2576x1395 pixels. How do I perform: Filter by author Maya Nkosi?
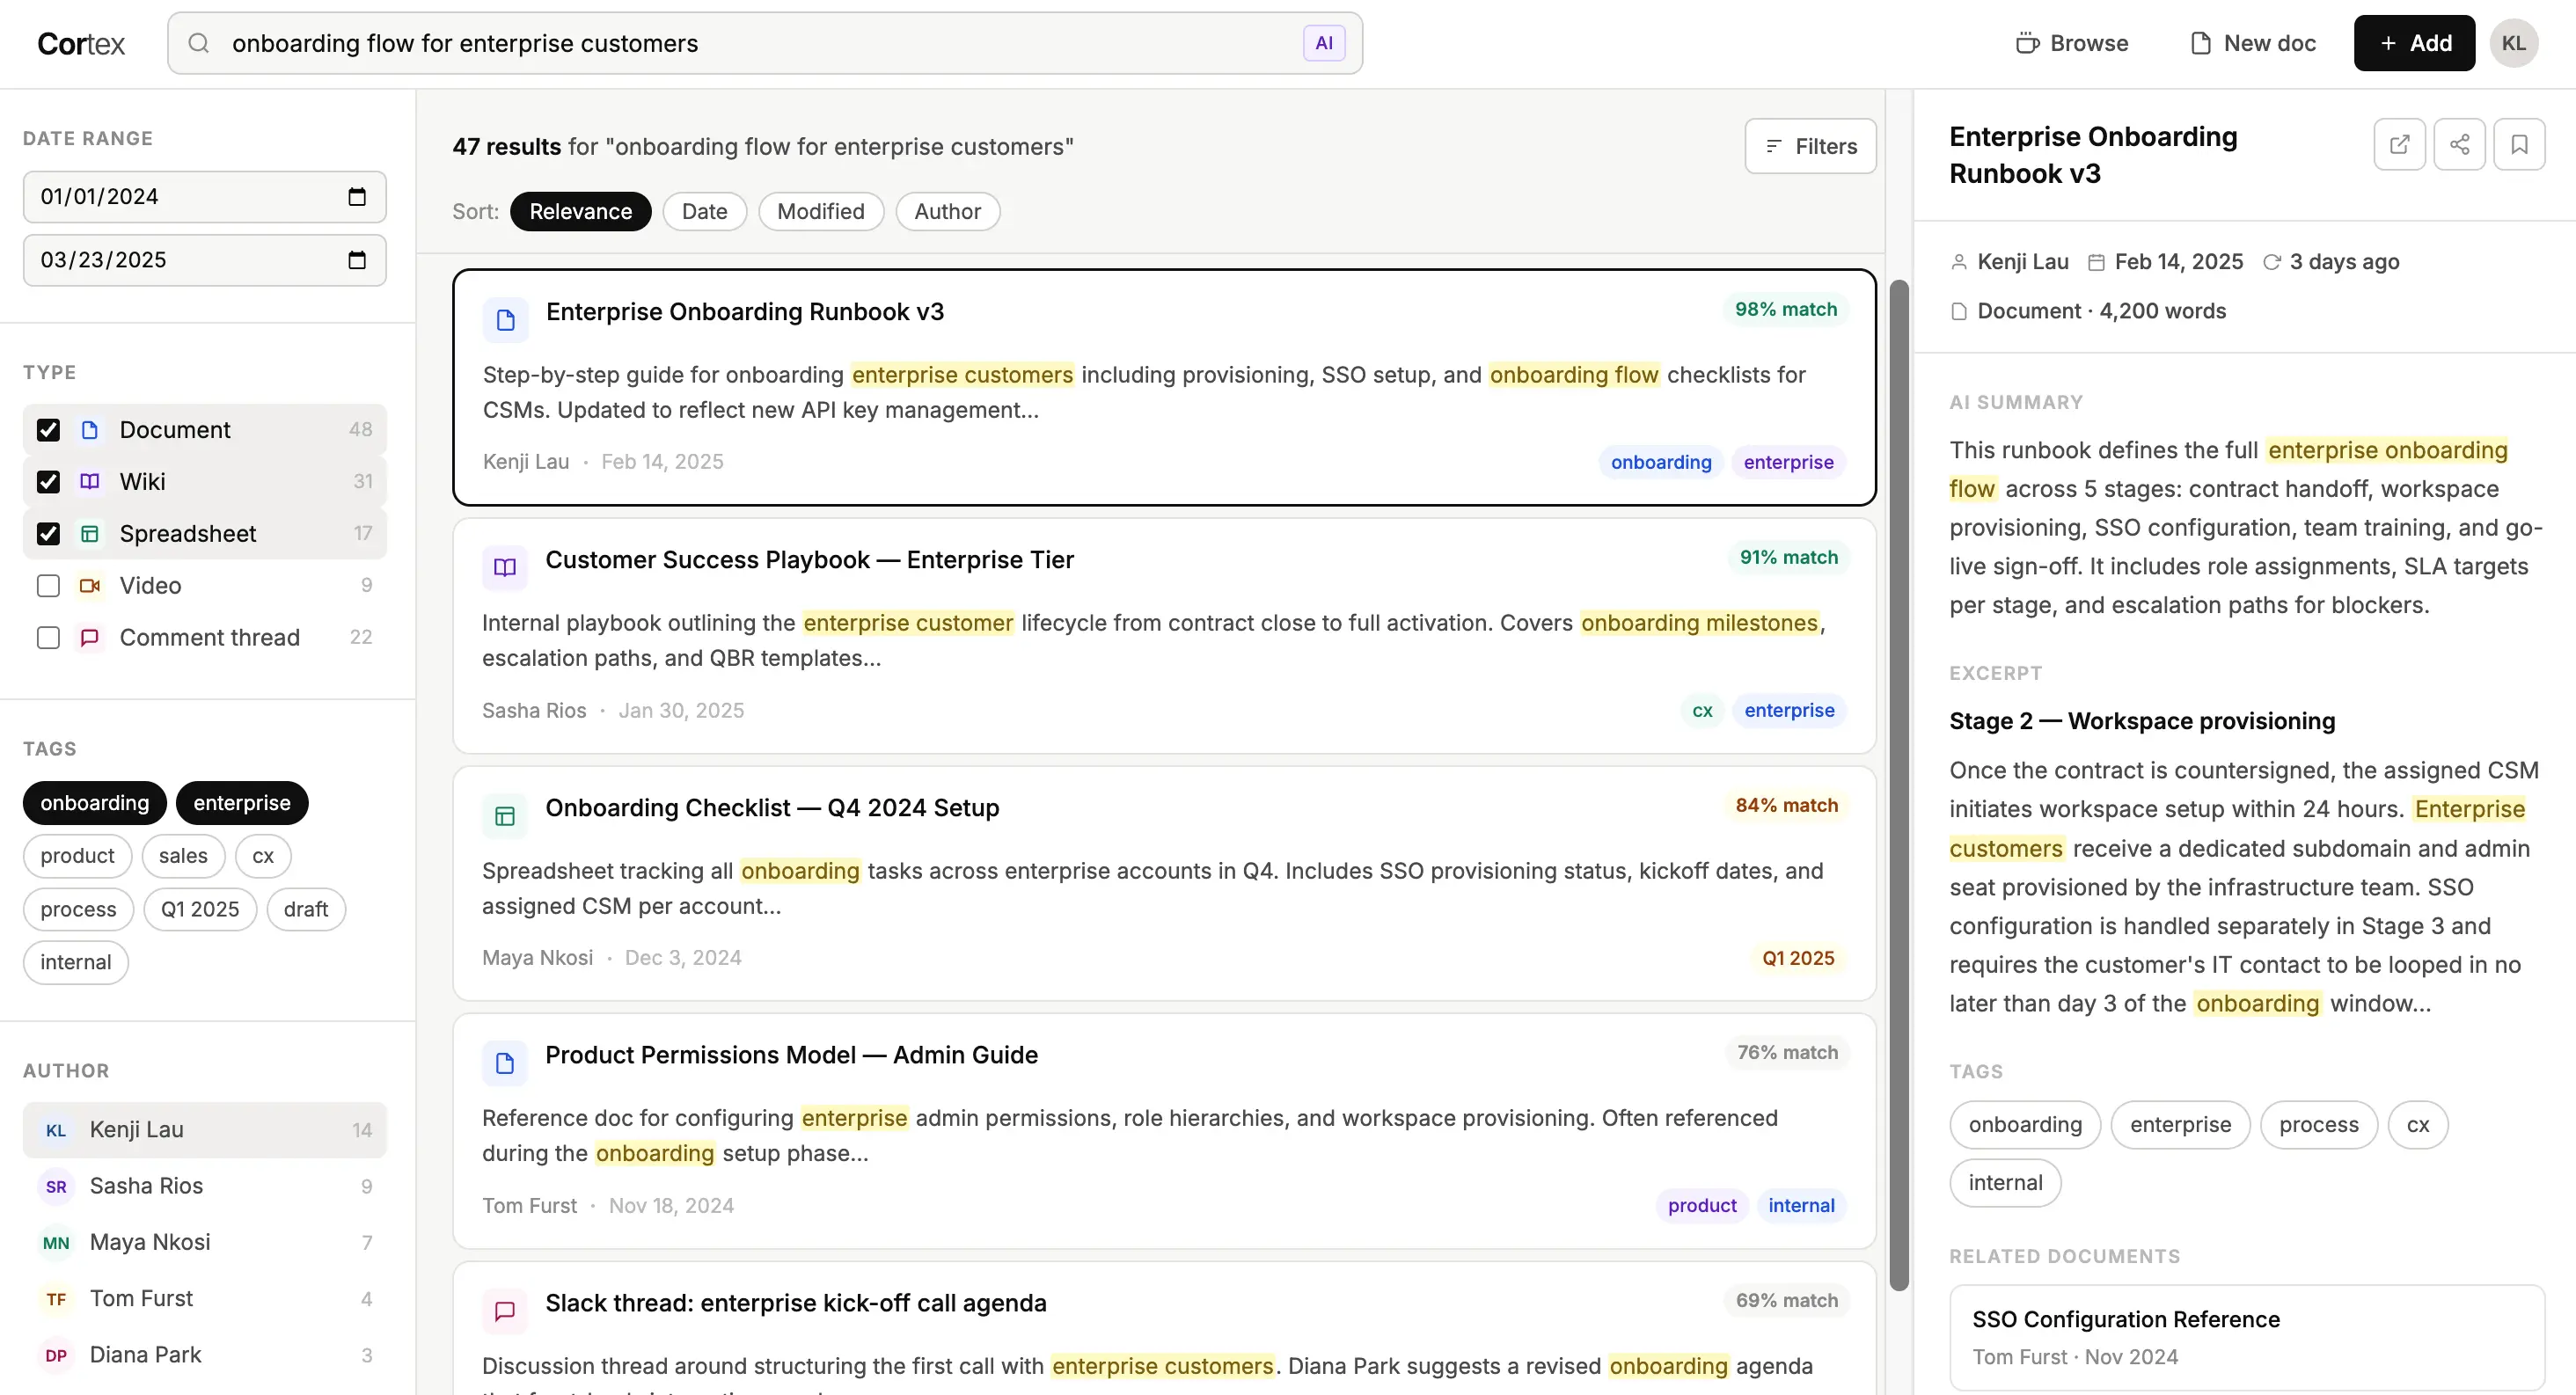click(x=205, y=1242)
